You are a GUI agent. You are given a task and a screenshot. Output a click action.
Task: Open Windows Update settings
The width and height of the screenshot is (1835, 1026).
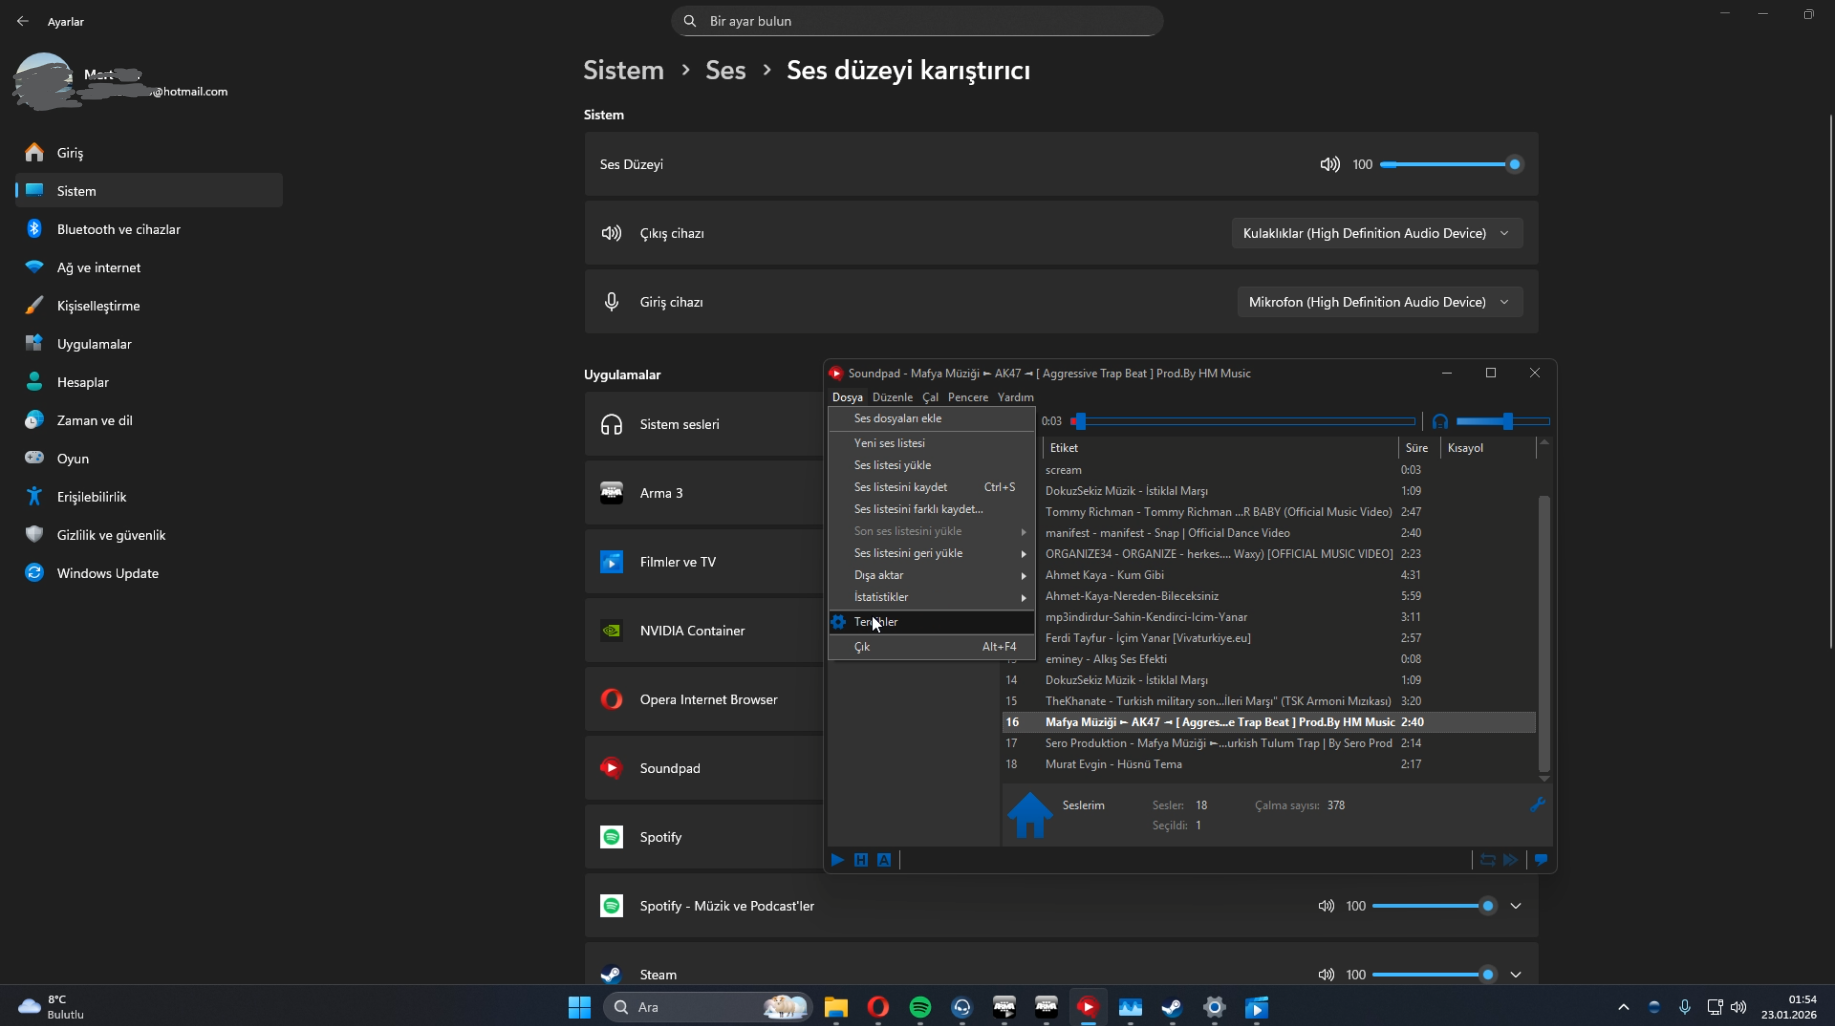click(x=149, y=573)
